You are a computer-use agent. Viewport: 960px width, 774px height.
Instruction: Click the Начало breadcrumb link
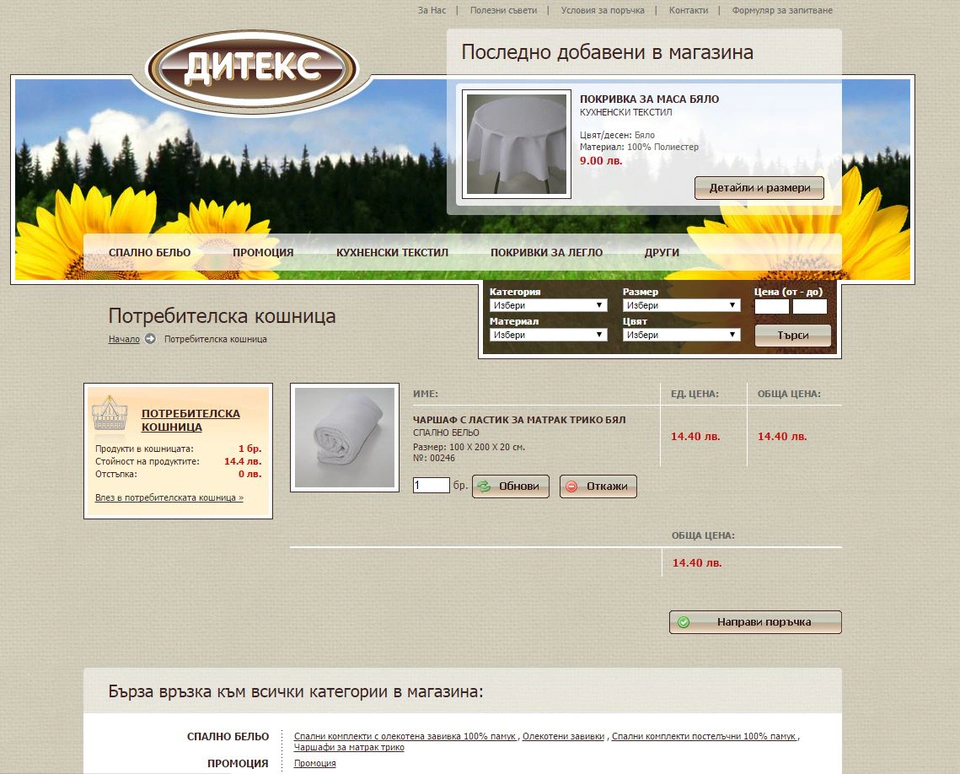tap(124, 339)
